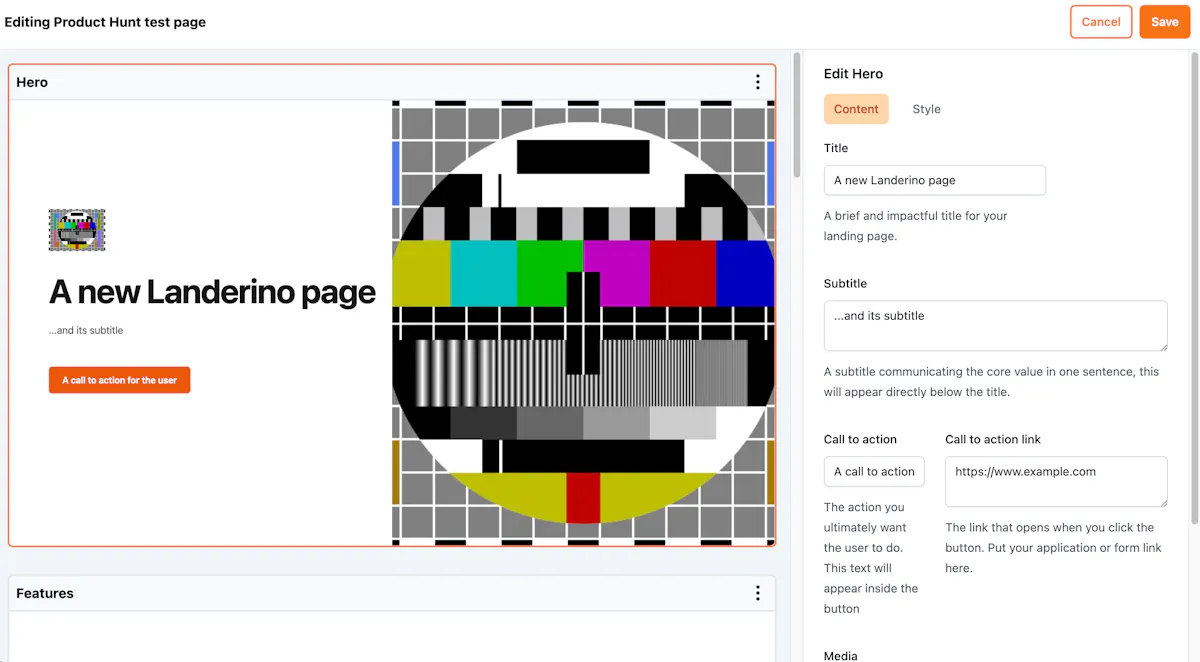This screenshot has width=1200, height=662.
Task: Click the 'Edit Hero' panel heading
Action: coord(853,74)
